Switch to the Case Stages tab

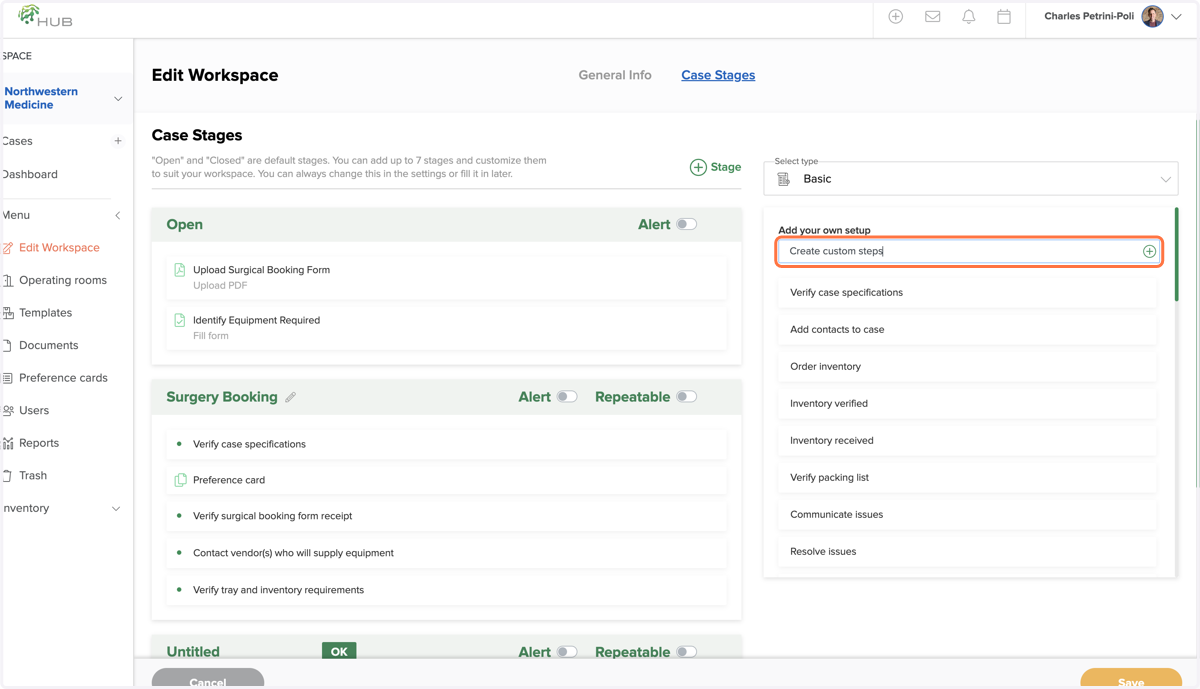(718, 75)
